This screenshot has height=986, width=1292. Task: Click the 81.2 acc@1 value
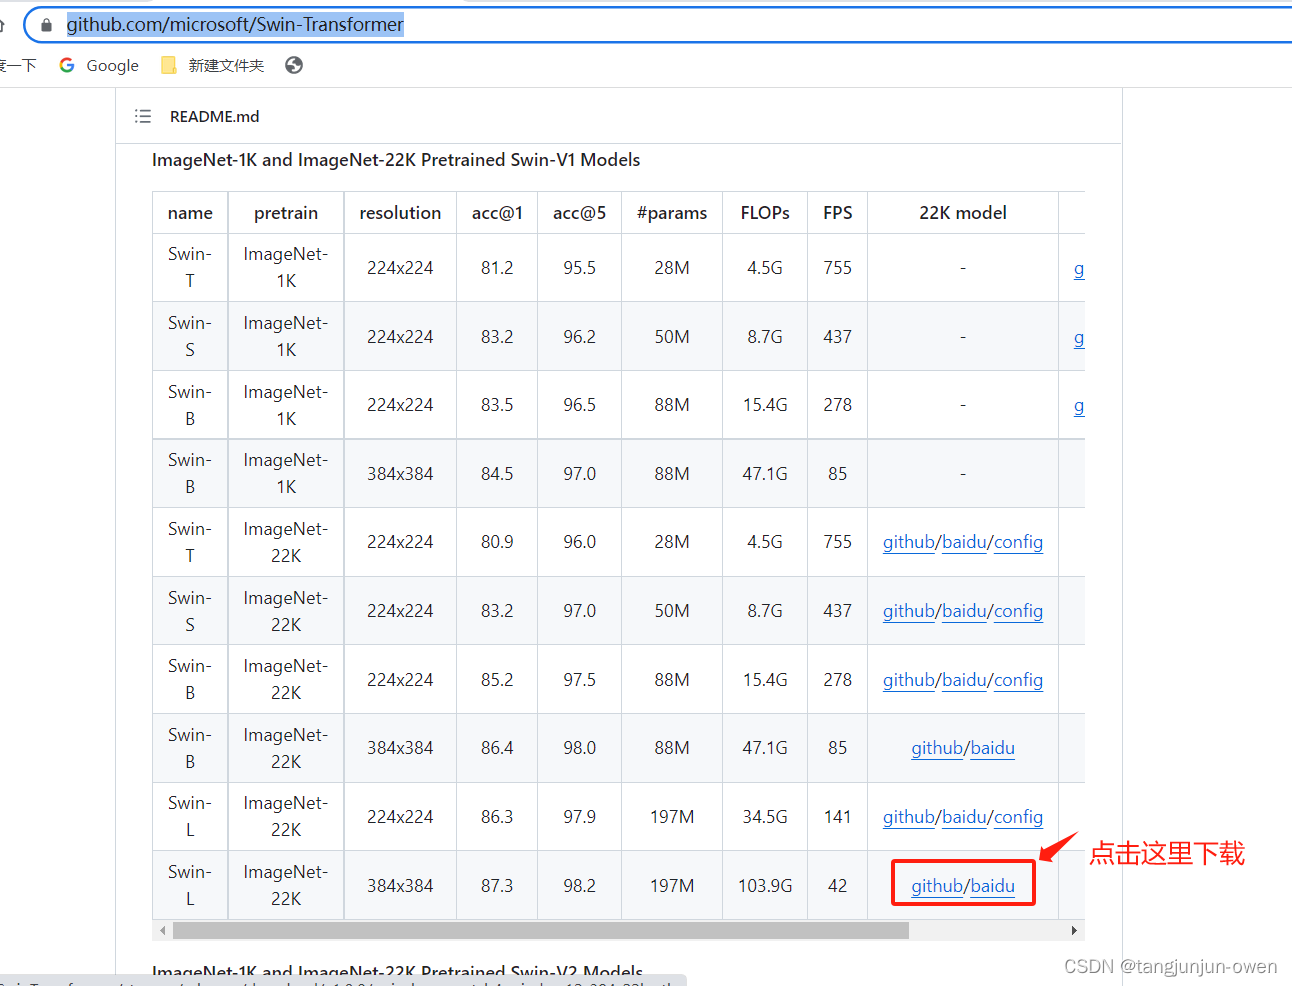click(x=497, y=268)
